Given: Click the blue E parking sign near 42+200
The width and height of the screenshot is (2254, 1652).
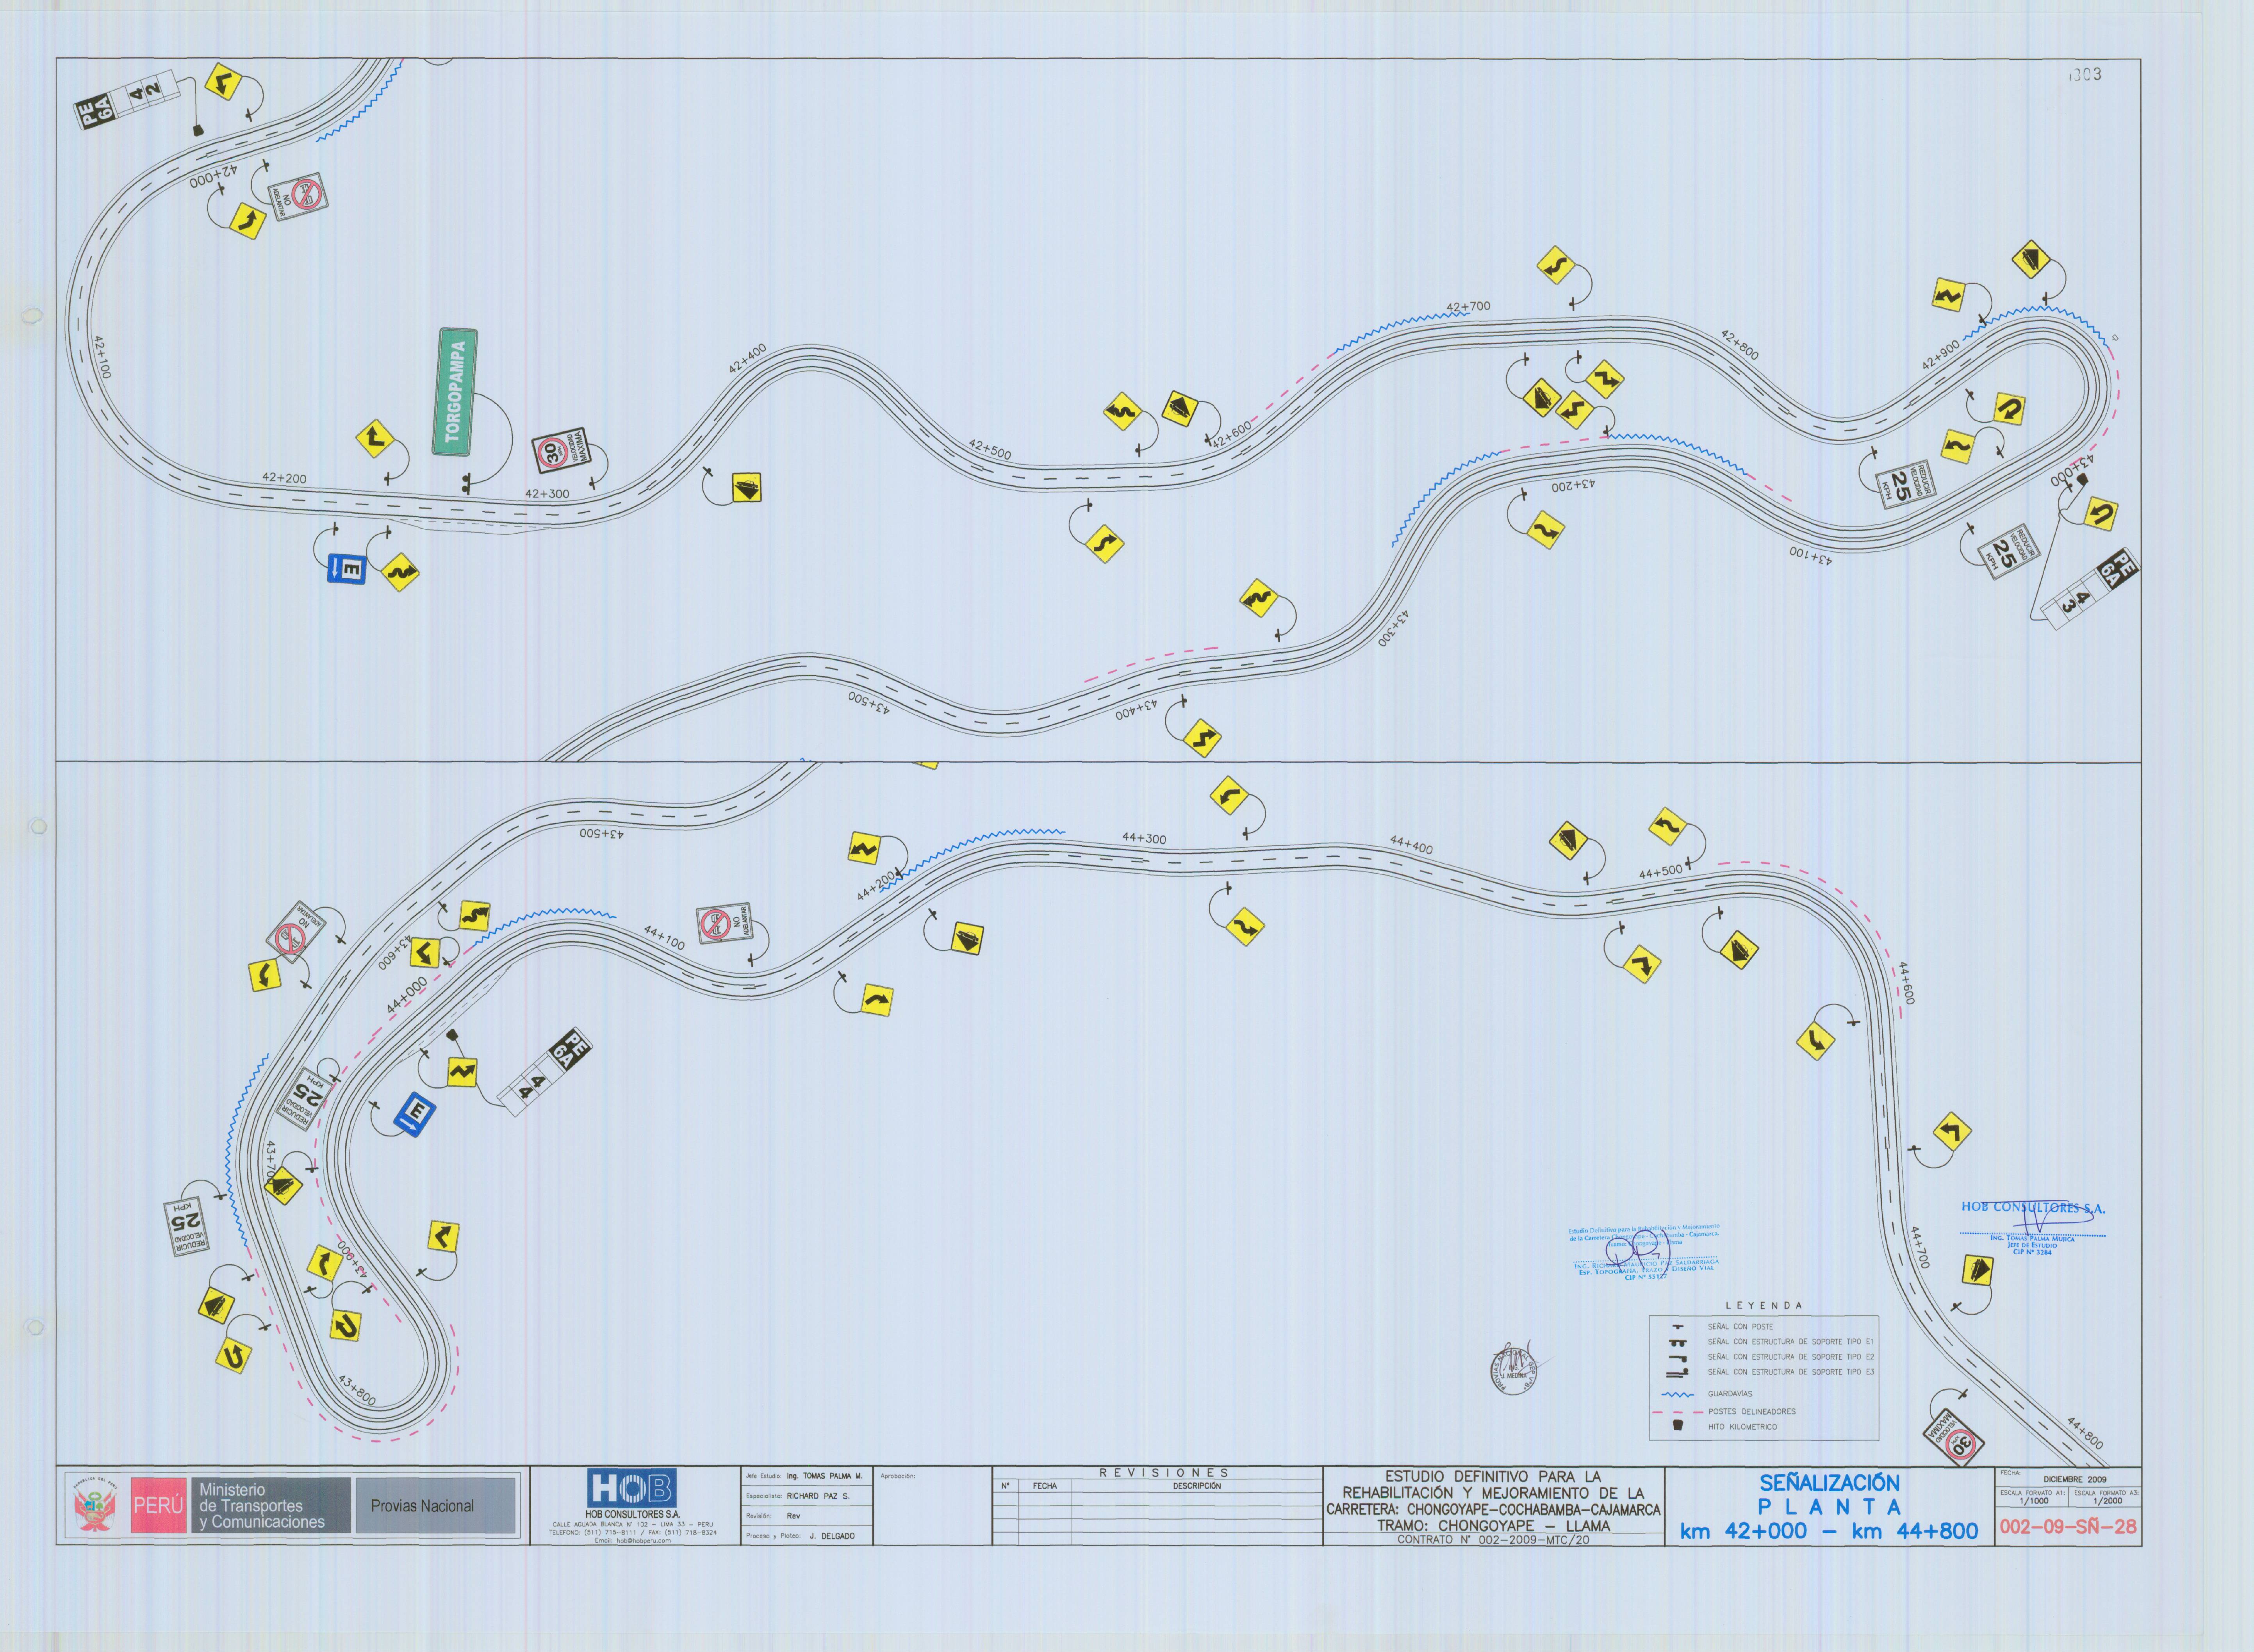Looking at the screenshot, I should tap(347, 569).
